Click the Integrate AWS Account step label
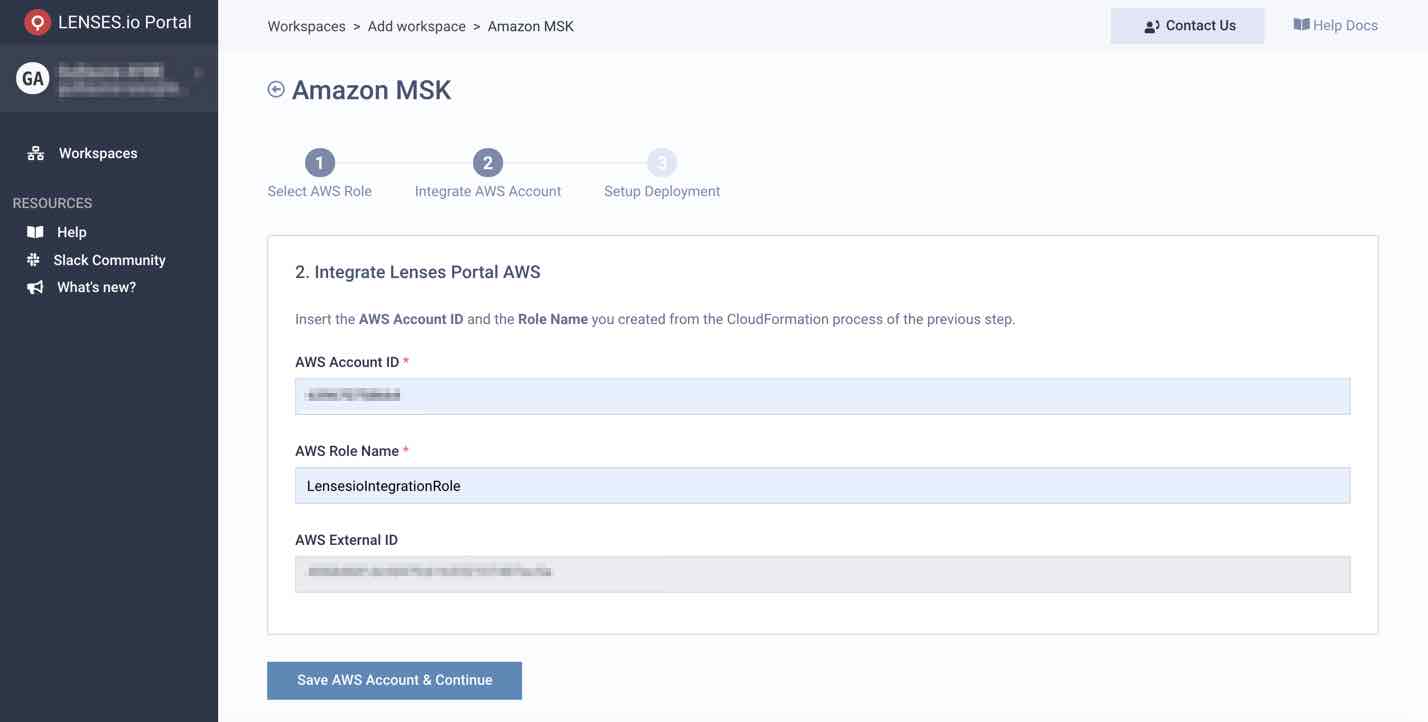The height and width of the screenshot is (722, 1428). click(x=488, y=191)
